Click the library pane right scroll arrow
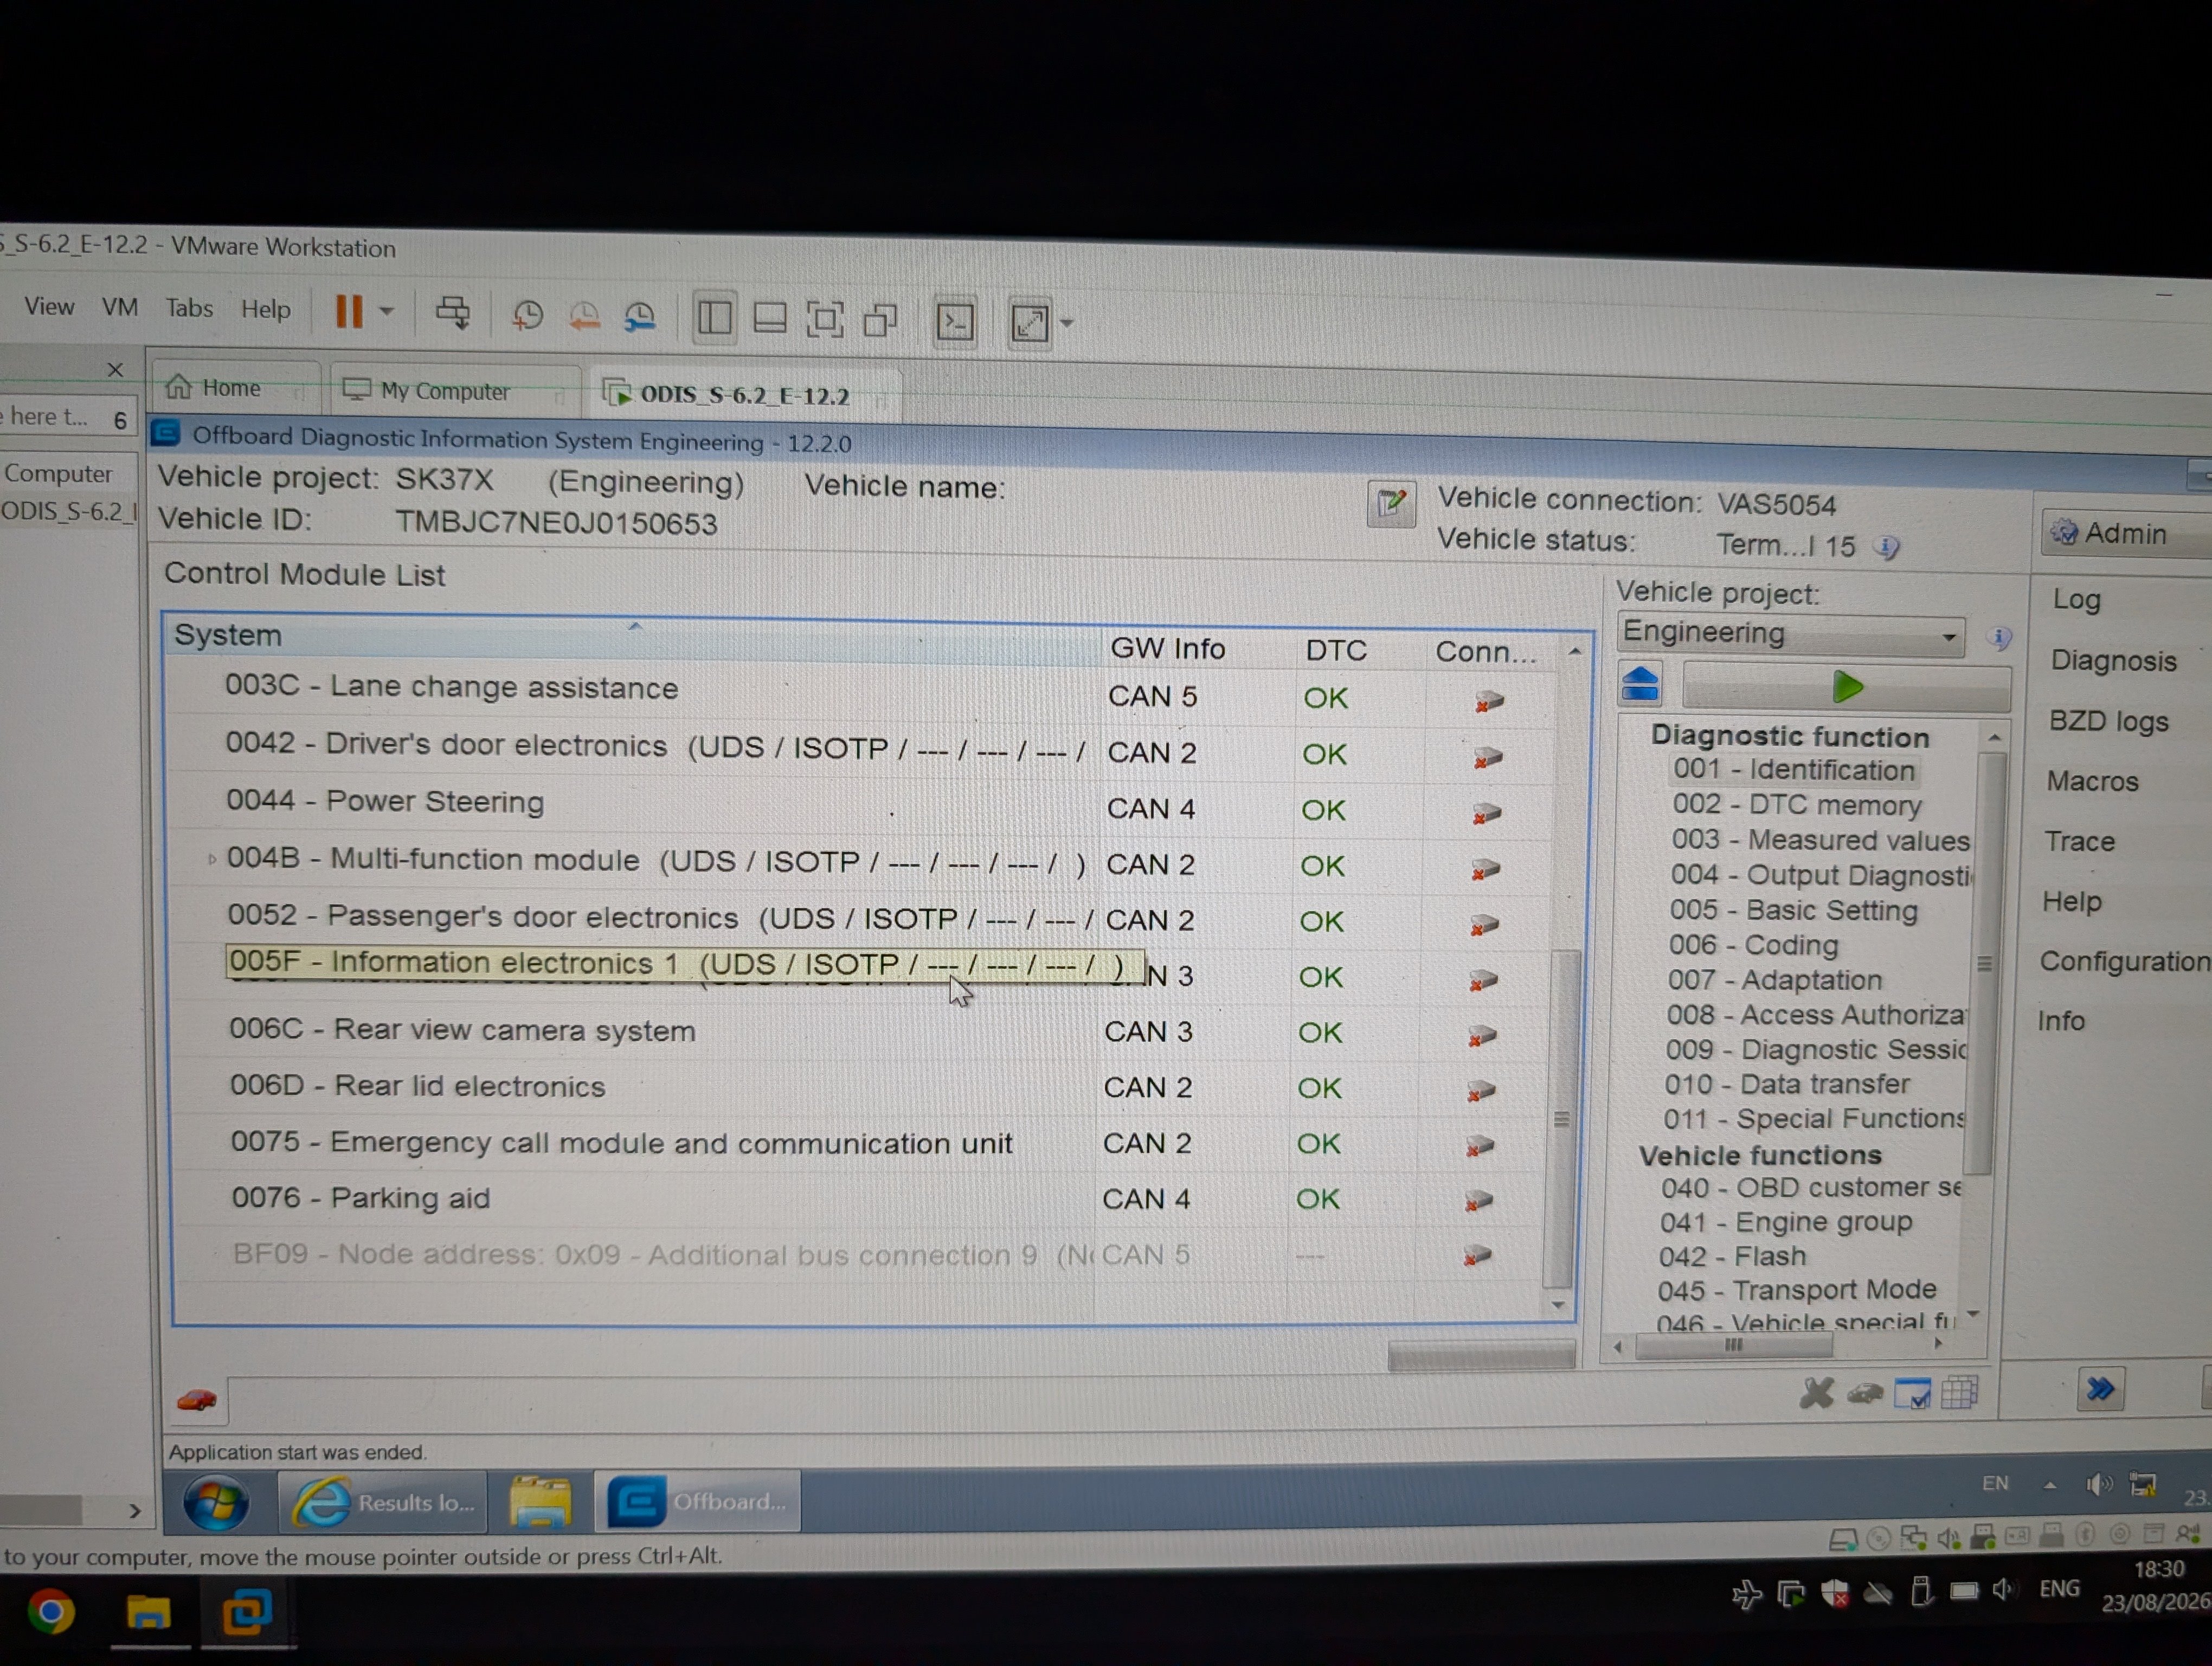The height and width of the screenshot is (1666, 2212). (134, 1510)
